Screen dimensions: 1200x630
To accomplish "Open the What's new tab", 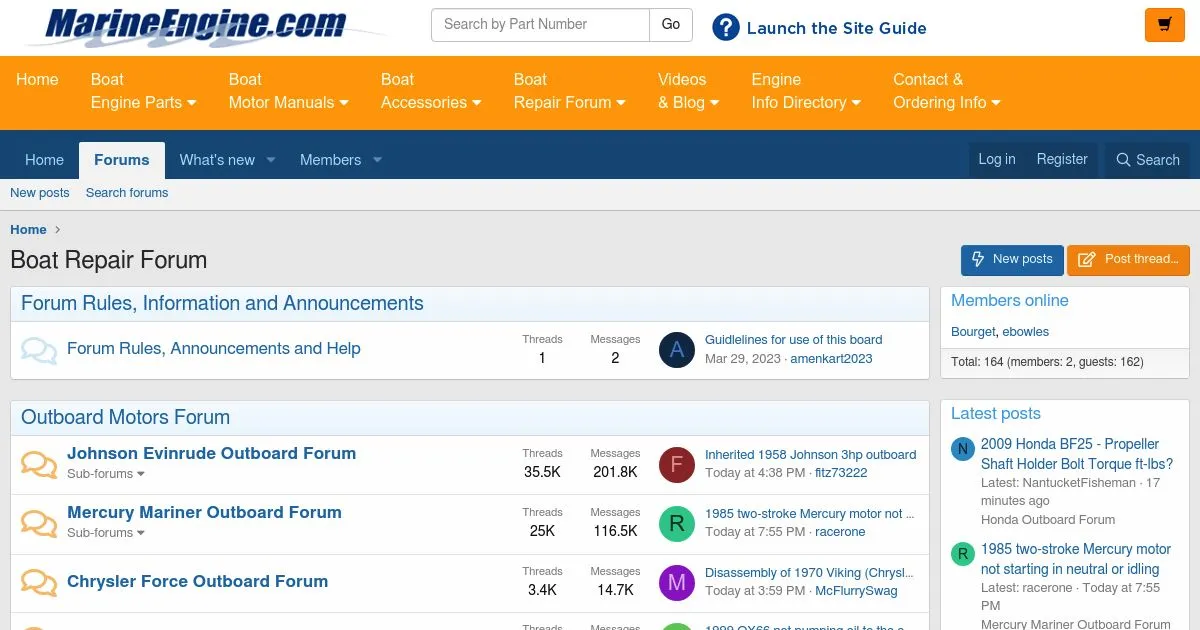I will tap(217, 160).
